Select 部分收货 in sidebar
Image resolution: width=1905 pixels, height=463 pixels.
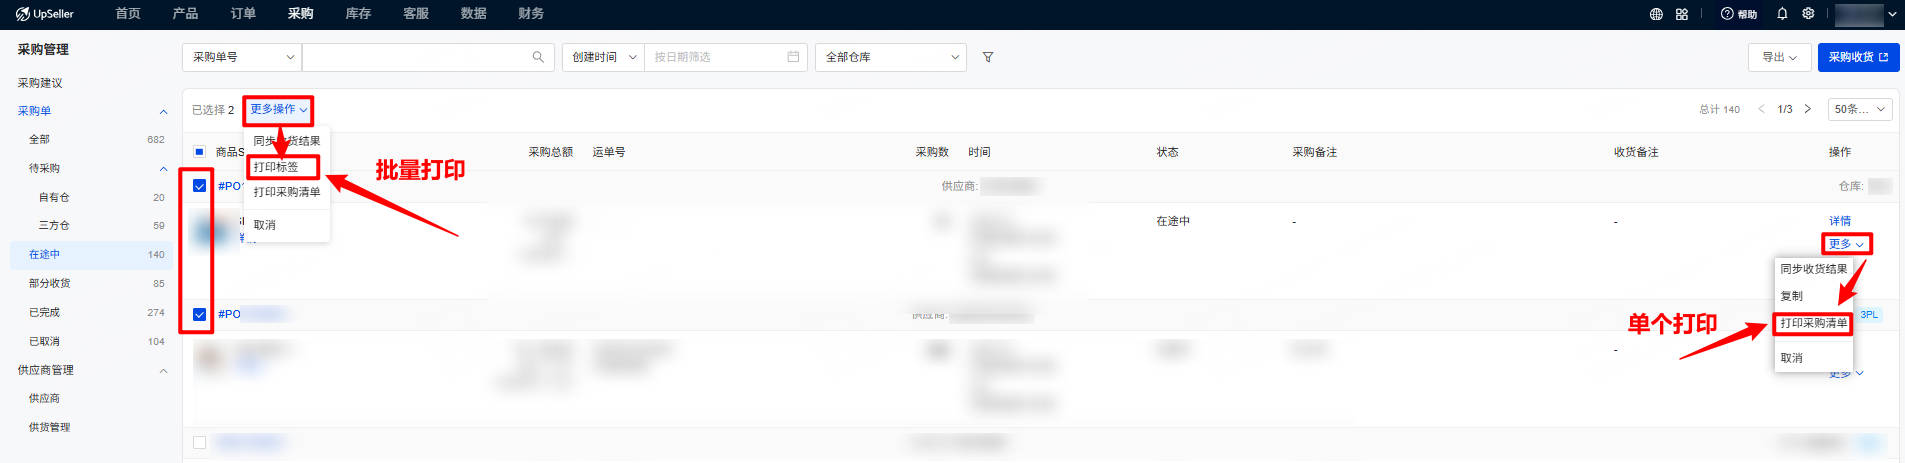tap(50, 283)
